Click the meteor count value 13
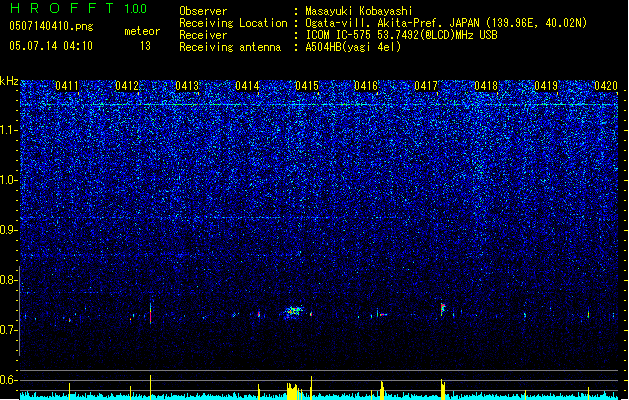This screenshot has height=400, width=629. point(145,46)
